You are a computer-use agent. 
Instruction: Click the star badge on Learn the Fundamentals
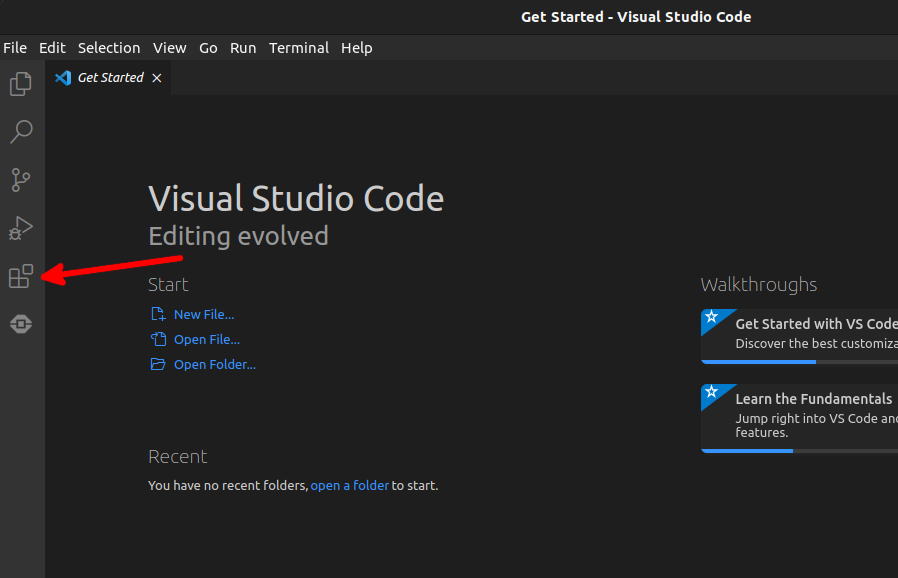(711, 392)
